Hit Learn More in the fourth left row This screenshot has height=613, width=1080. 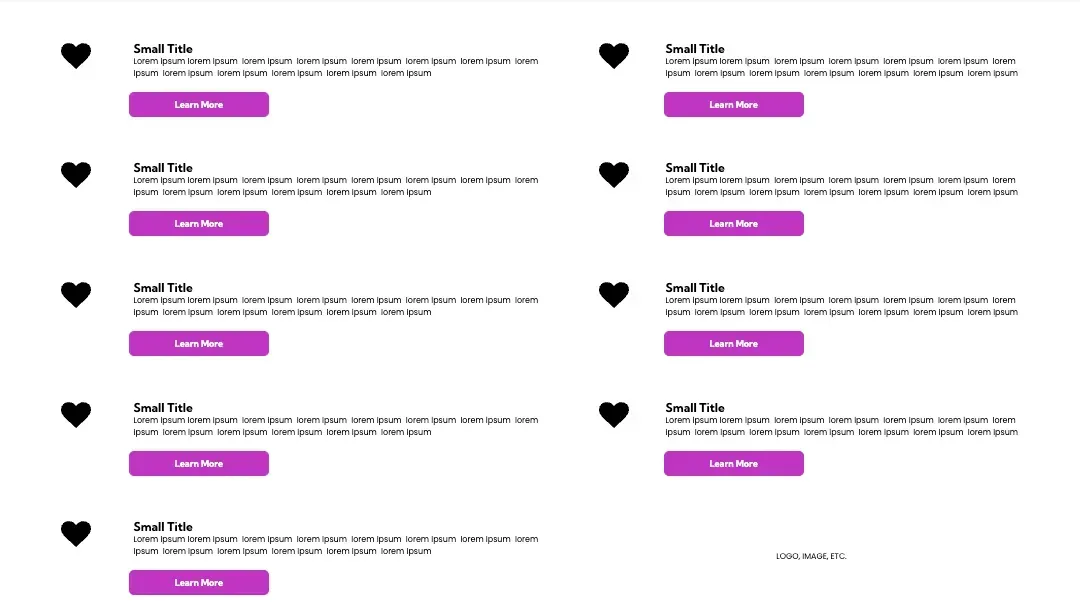(x=199, y=464)
